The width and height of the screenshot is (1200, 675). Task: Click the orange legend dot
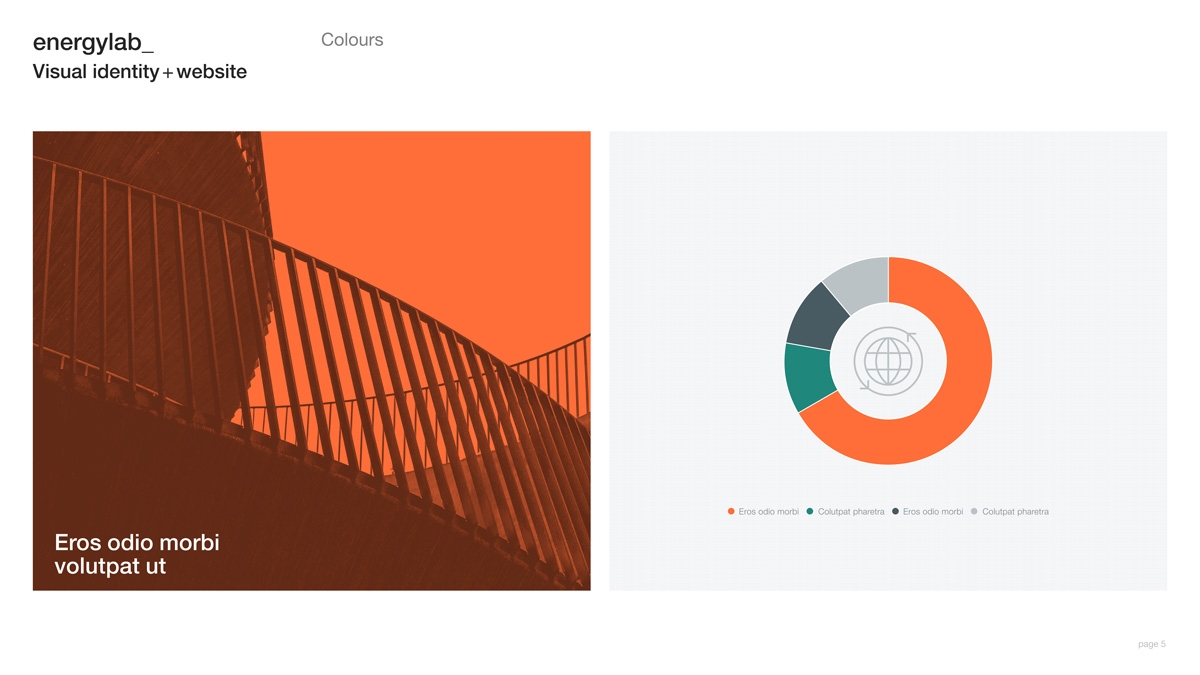[731, 512]
